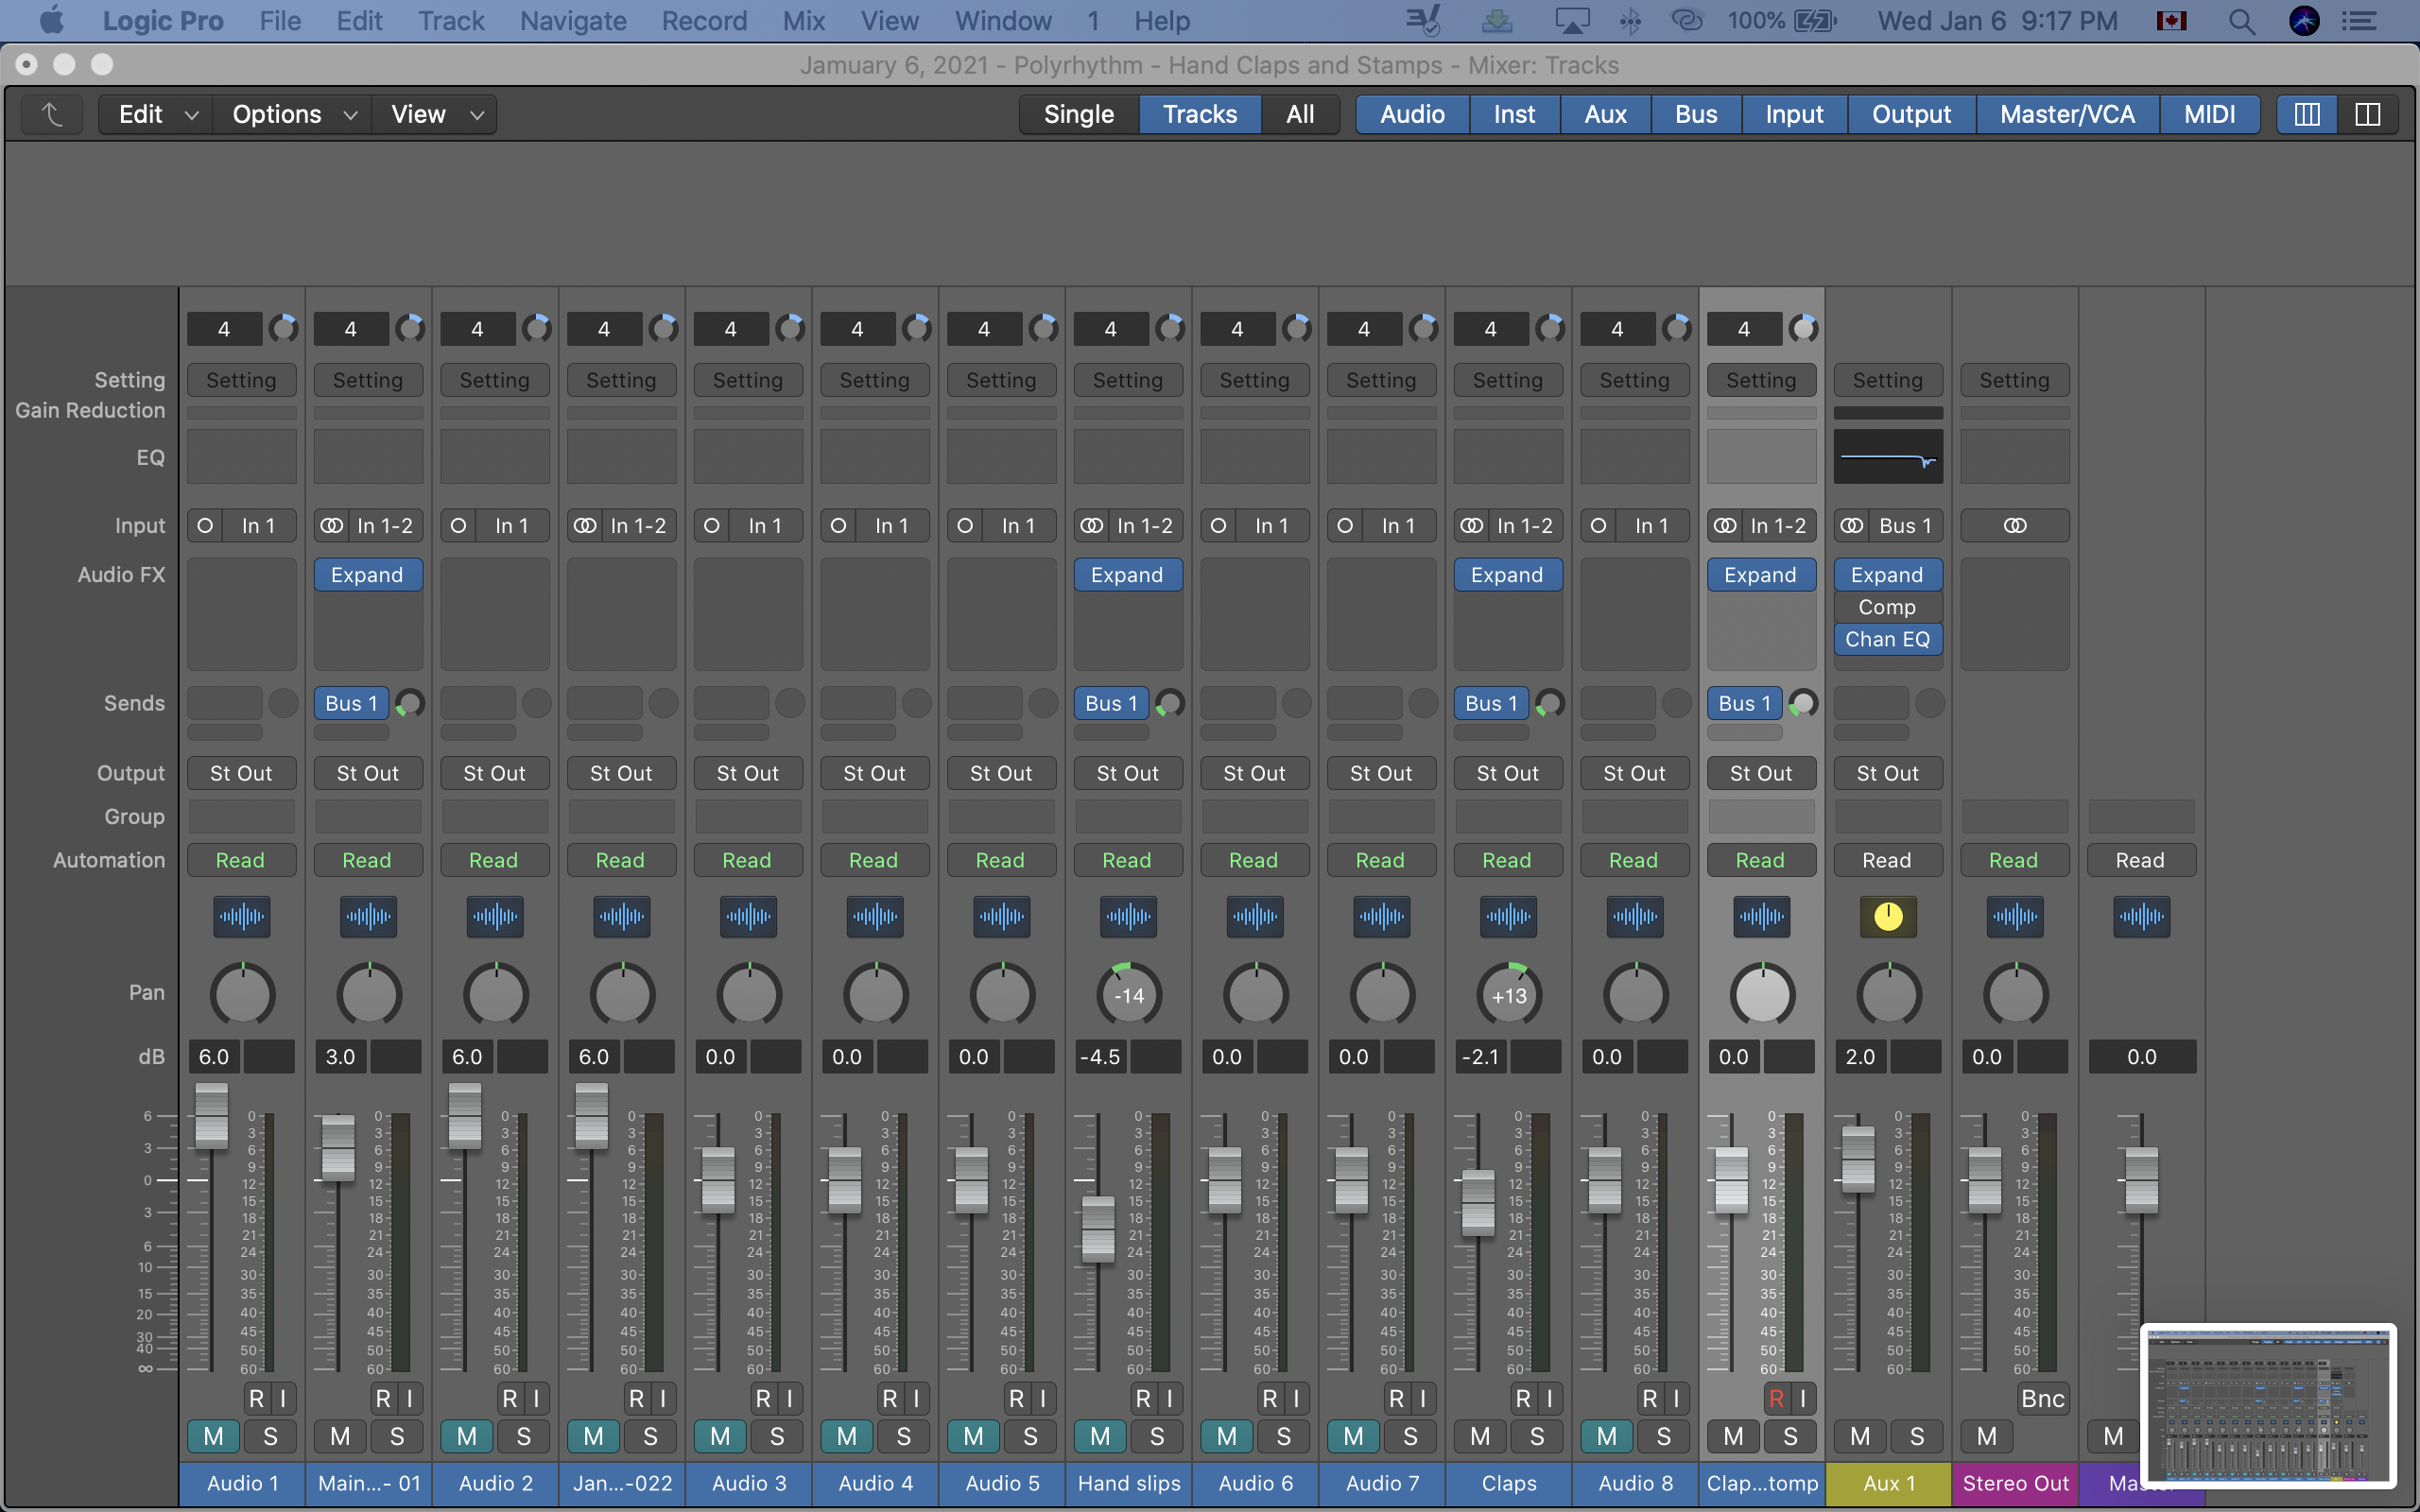Open the Mix menu
The image size is (2420, 1512).
point(803,21)
